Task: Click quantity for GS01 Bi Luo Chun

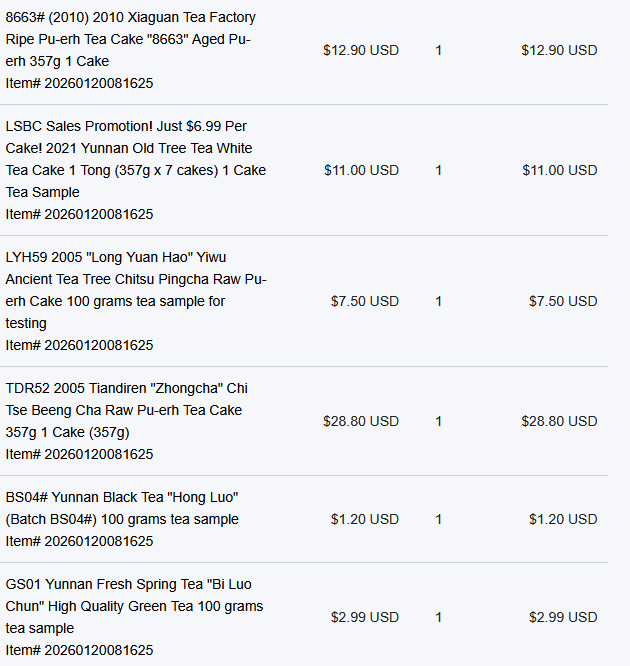Action: 438,617
